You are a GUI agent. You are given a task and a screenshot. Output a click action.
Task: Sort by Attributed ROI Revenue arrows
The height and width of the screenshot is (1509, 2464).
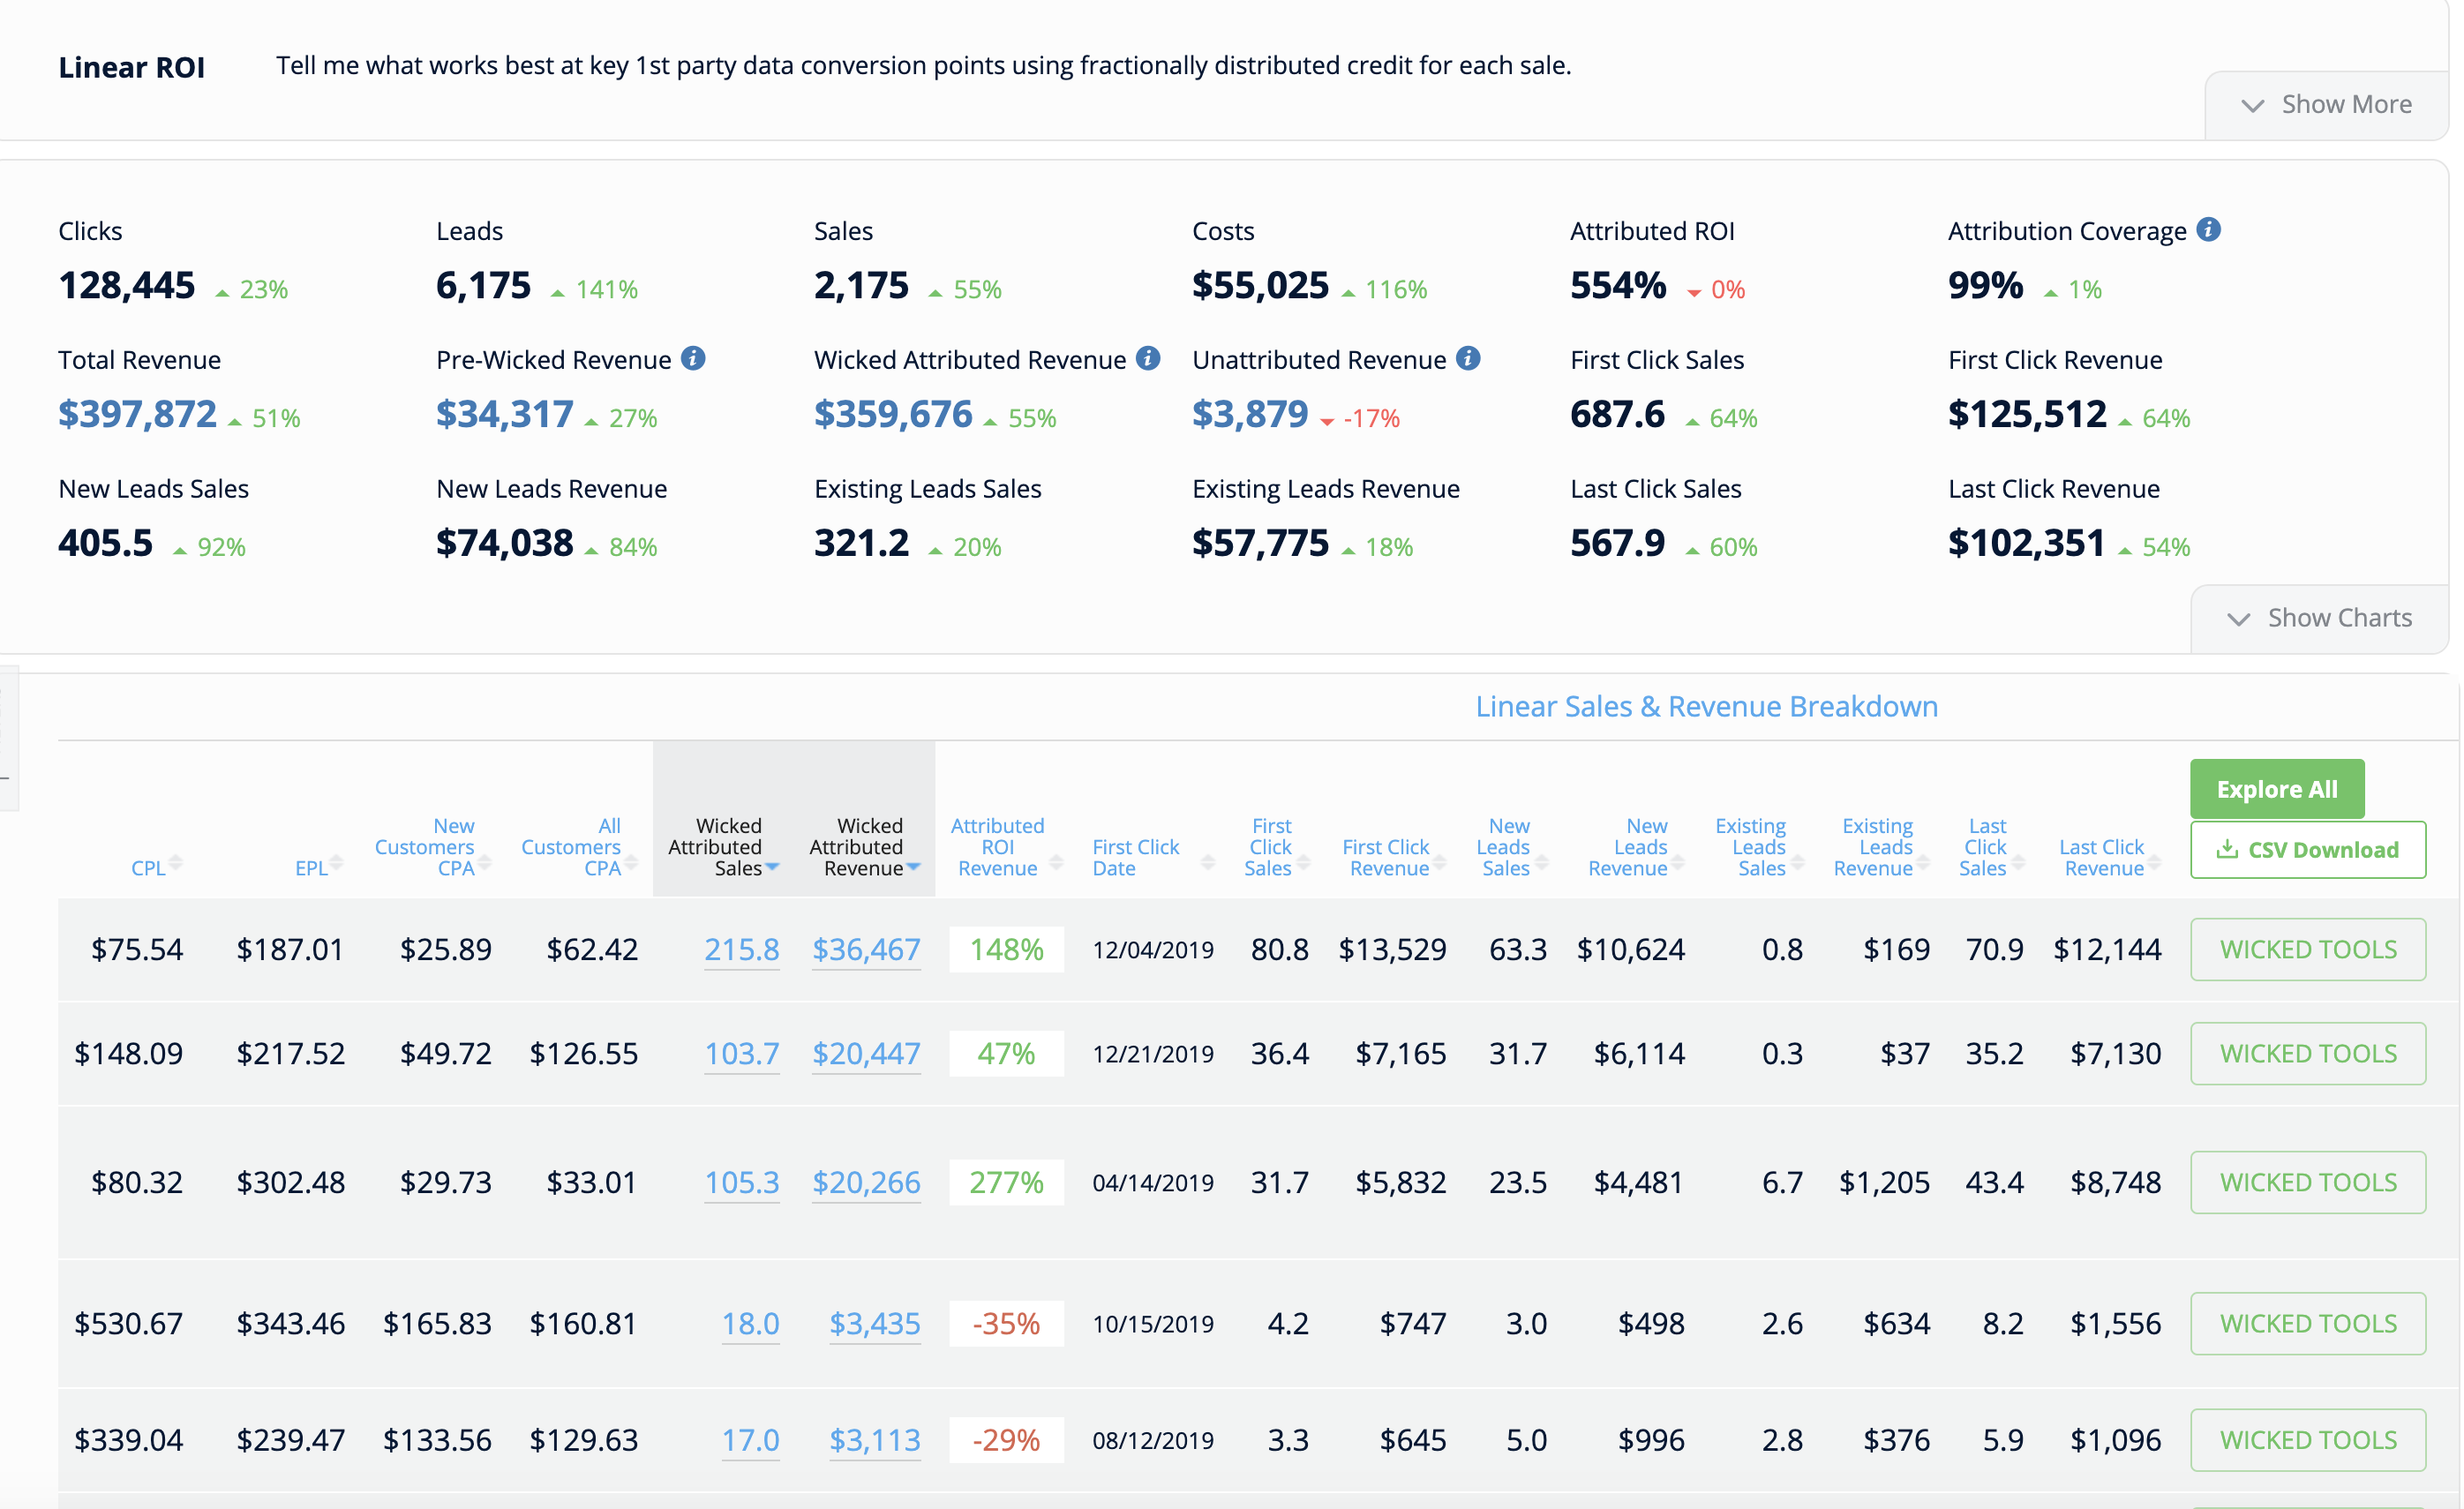point(1056,862)
